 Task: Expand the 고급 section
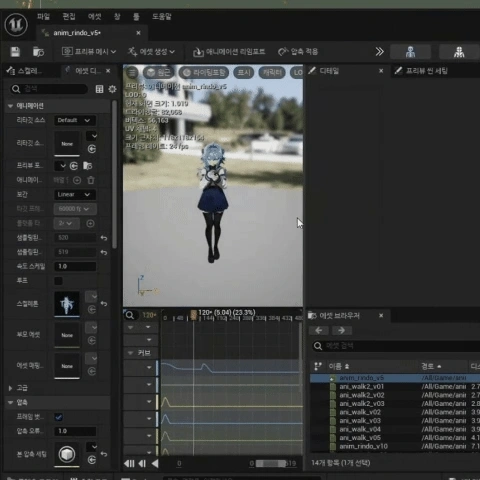point(10,388)
